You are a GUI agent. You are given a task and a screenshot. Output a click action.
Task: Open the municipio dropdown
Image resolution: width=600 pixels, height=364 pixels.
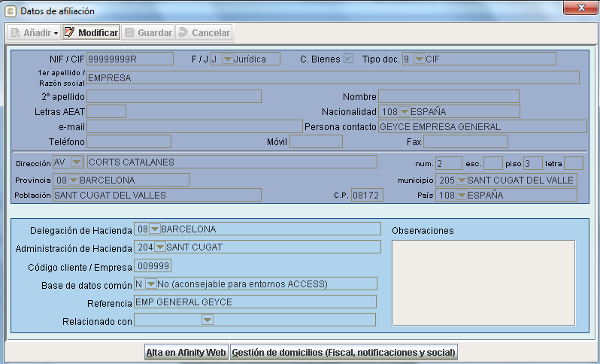[461, 180]
